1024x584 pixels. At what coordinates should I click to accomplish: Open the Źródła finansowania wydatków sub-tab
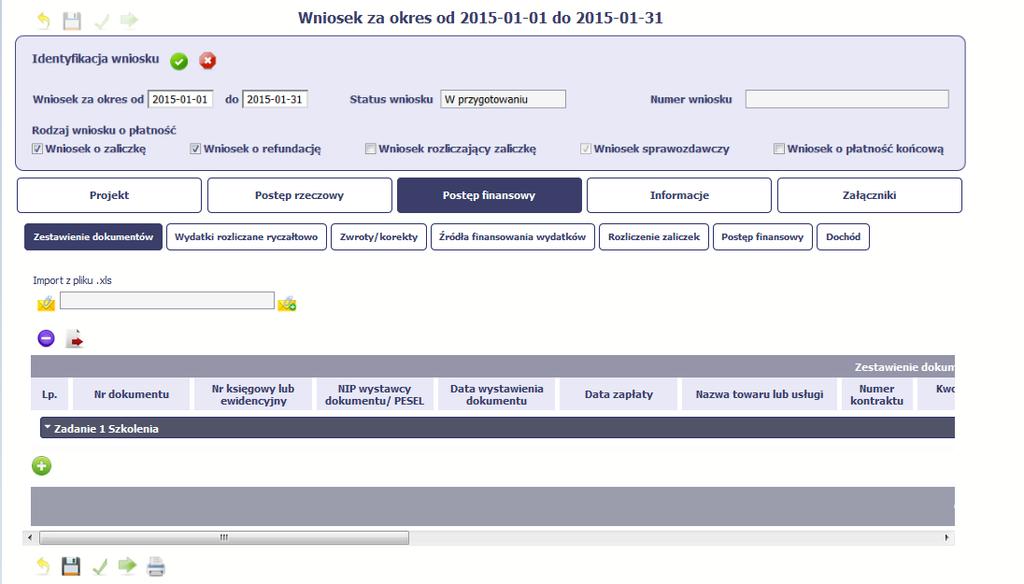(513, 237)
